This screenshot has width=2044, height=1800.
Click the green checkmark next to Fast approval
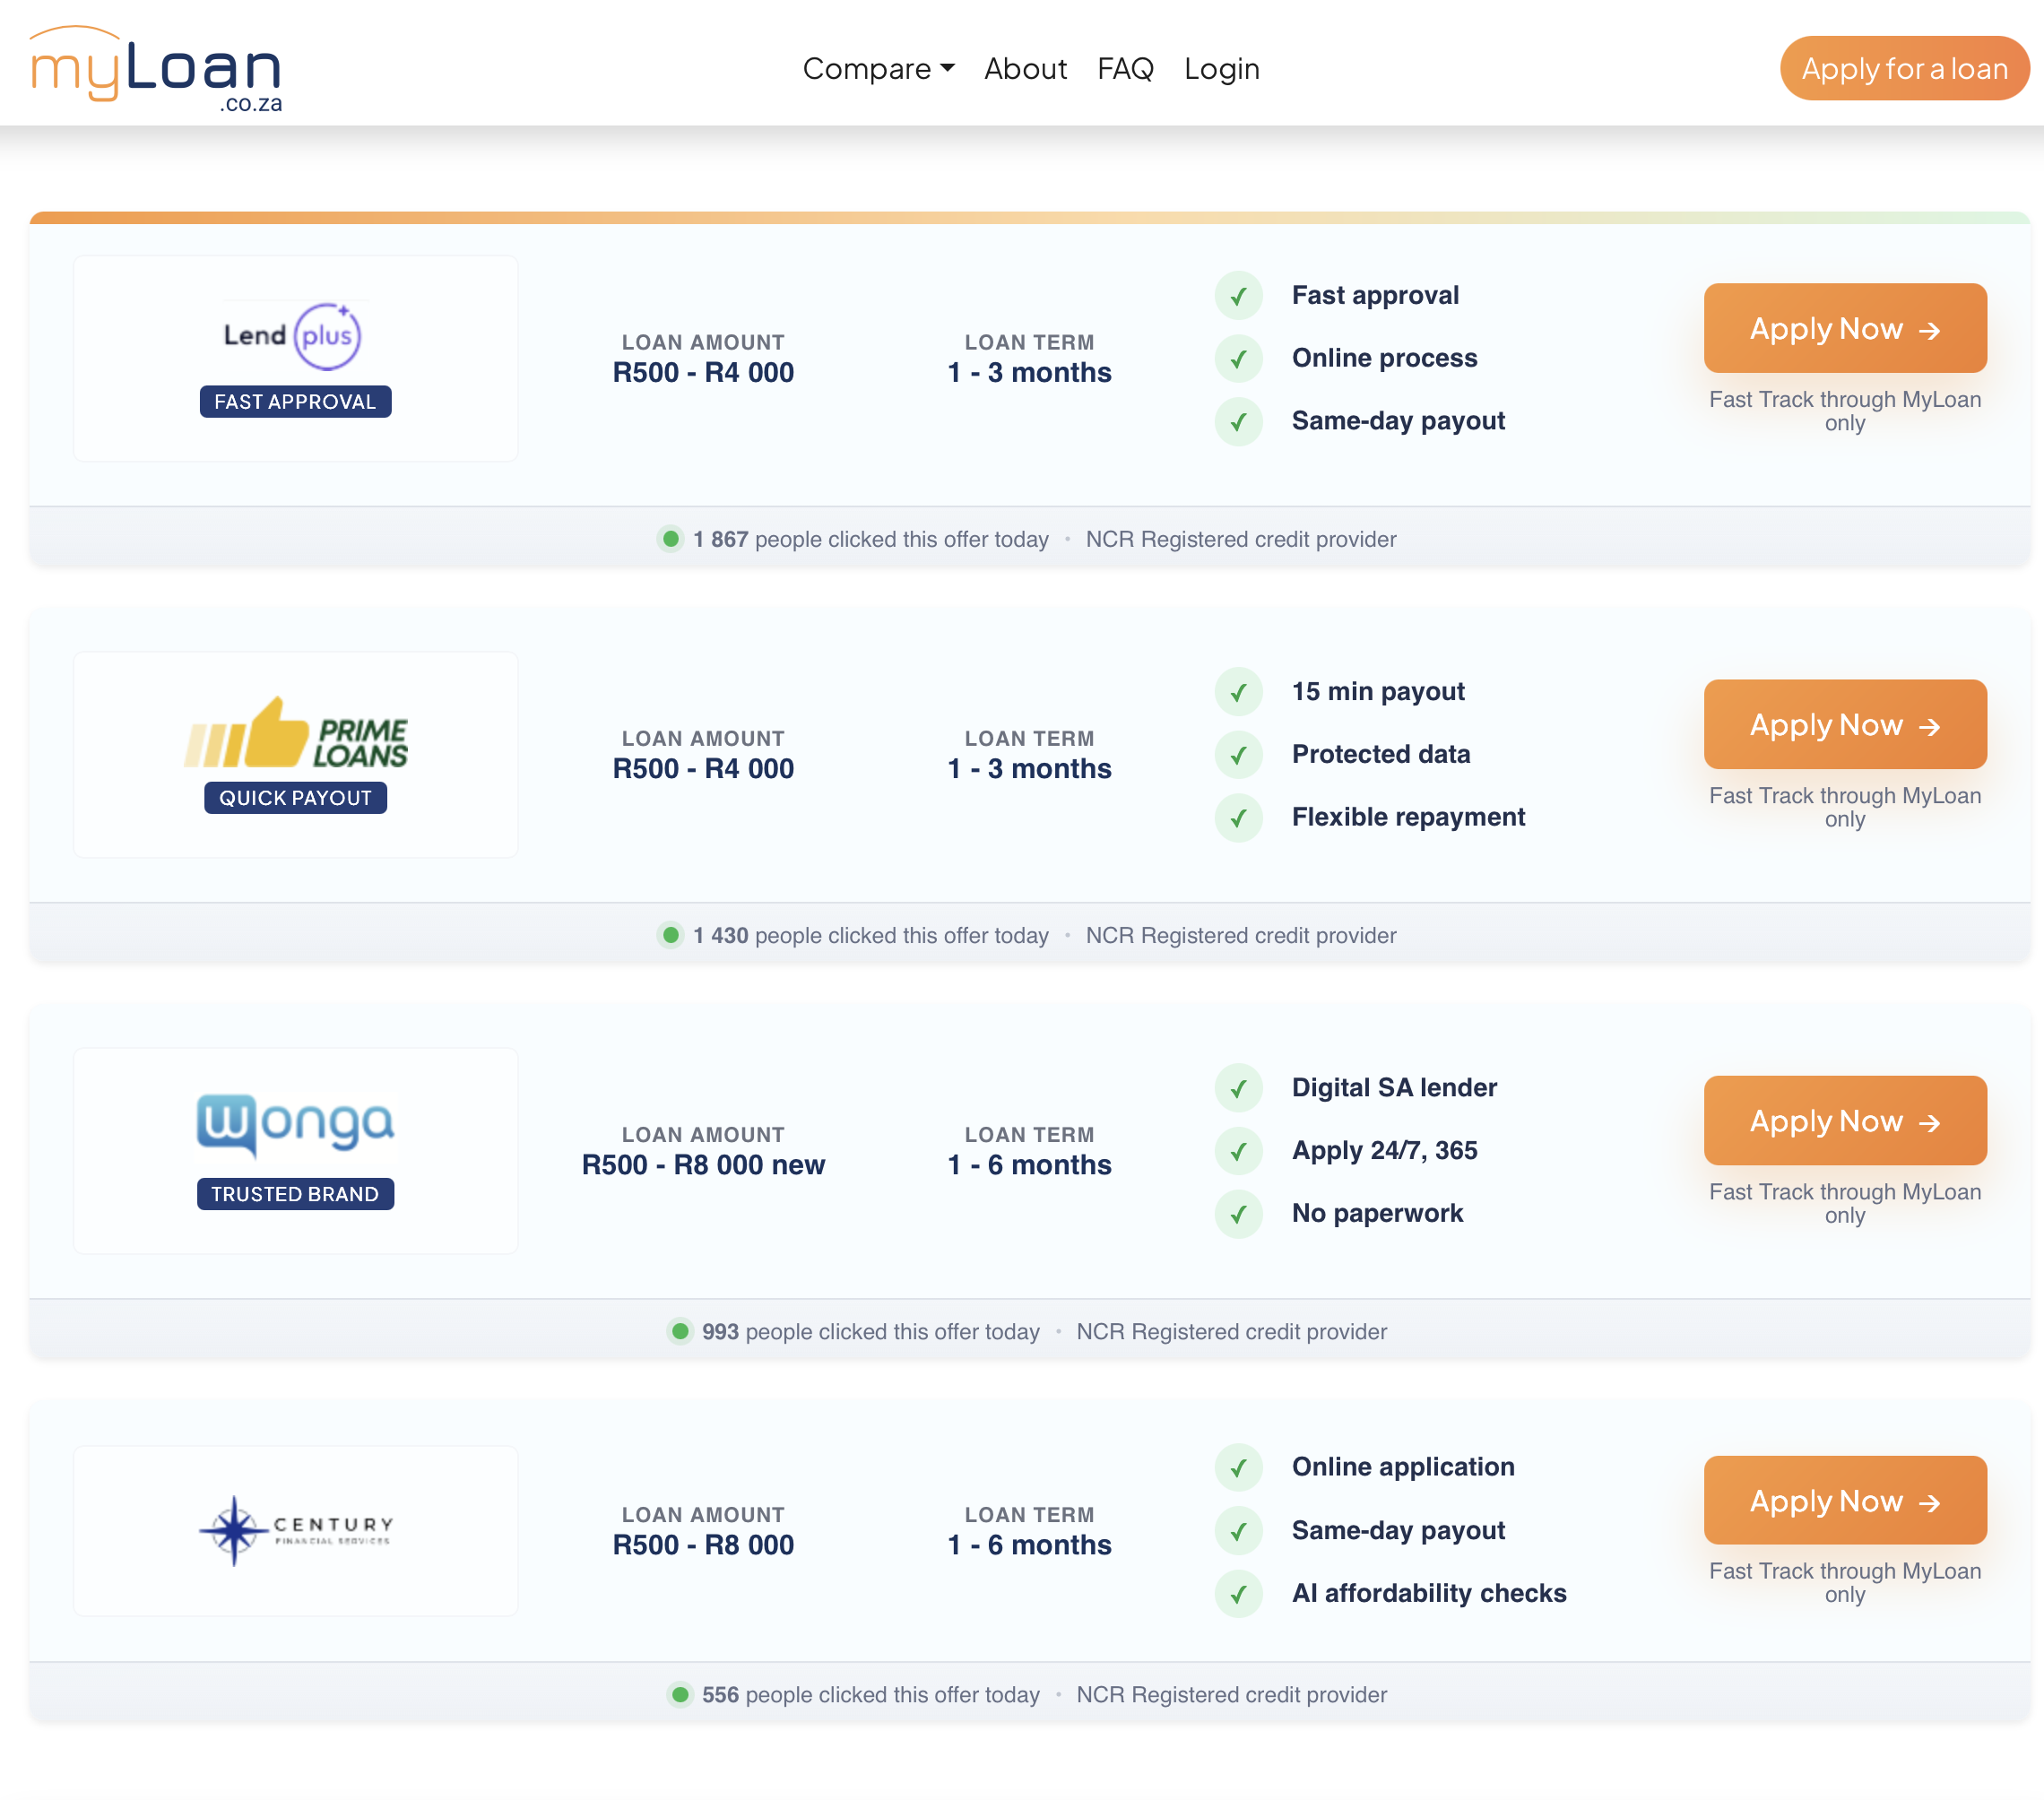coord(1238,296)
